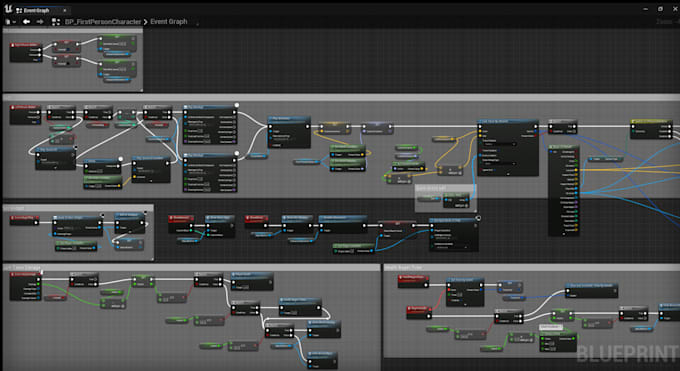Open the bookmarks dropdown in graph toolbar
680x371 pixels.
click(x=11, y=22)
